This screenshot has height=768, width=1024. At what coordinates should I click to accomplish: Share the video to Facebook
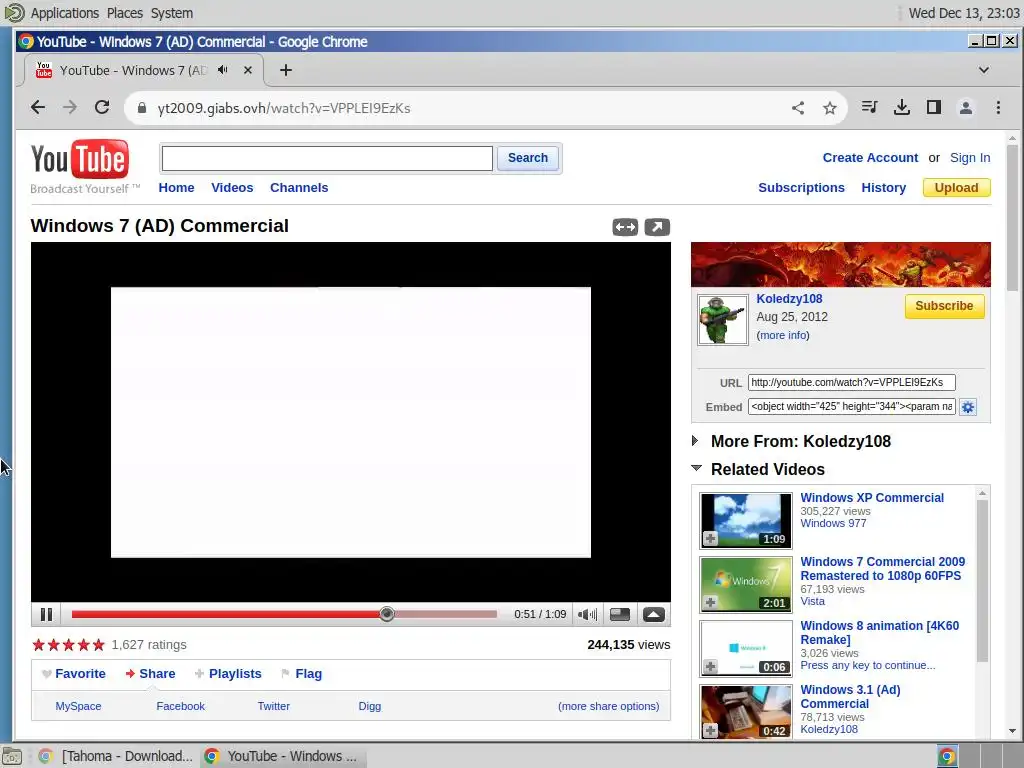pyautogui.click(x=180, y=706)
